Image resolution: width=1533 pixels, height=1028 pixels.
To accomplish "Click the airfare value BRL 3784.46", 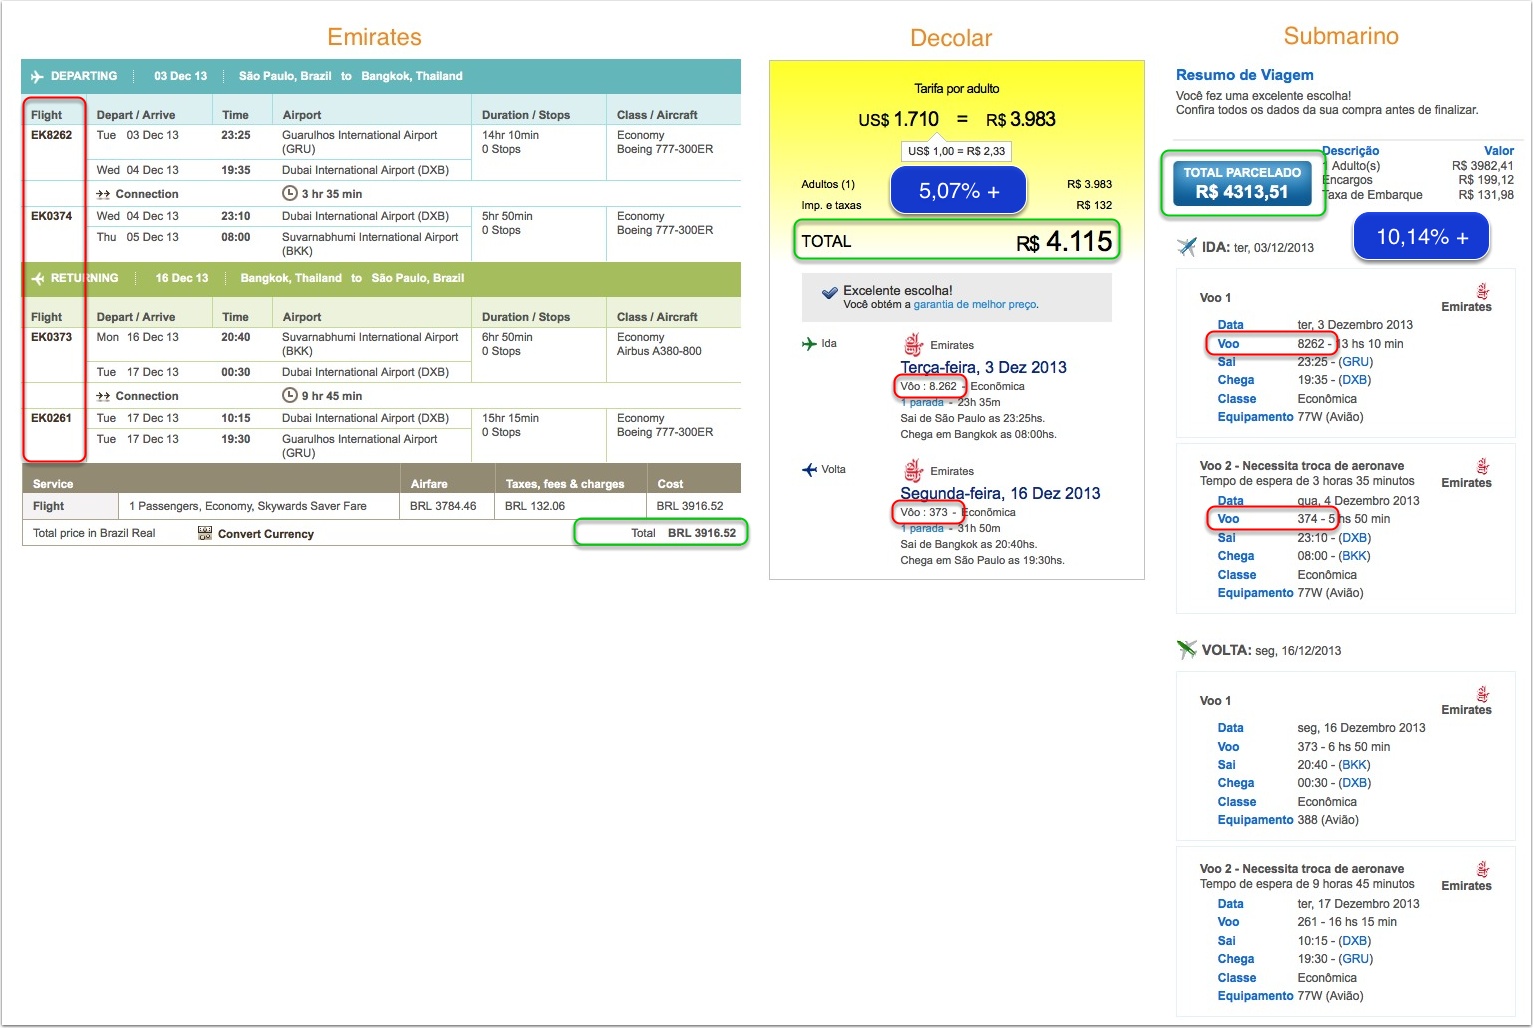I will tap(443, 506).
